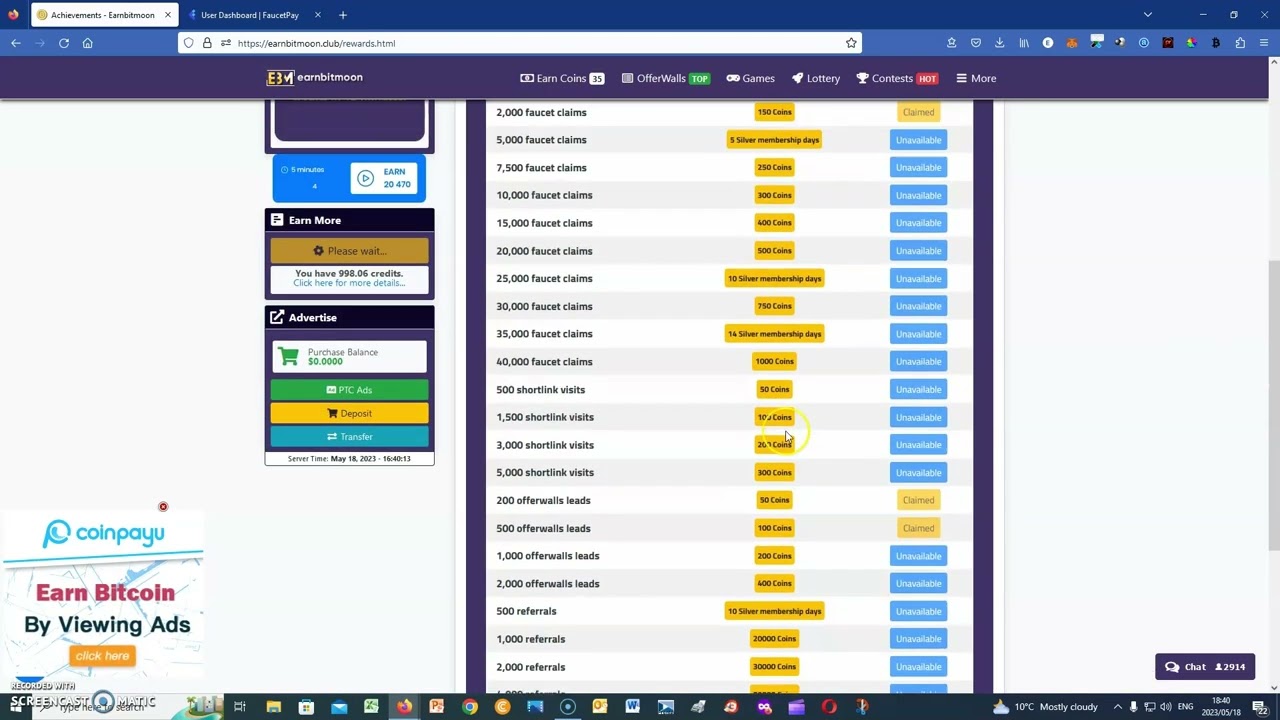Go back with the browser back arrow
The height and width of the screenshot is (720, 1280).
16,43
